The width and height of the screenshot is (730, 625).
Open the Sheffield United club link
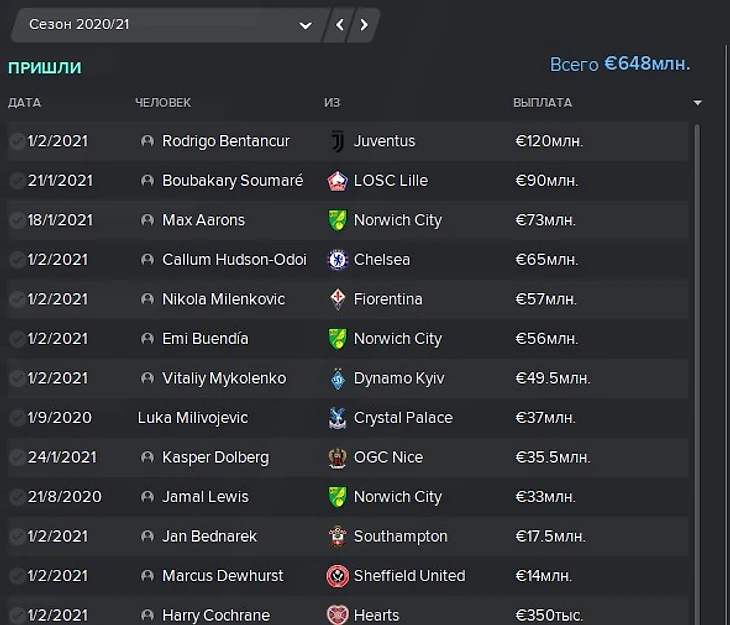pos(409,576)
